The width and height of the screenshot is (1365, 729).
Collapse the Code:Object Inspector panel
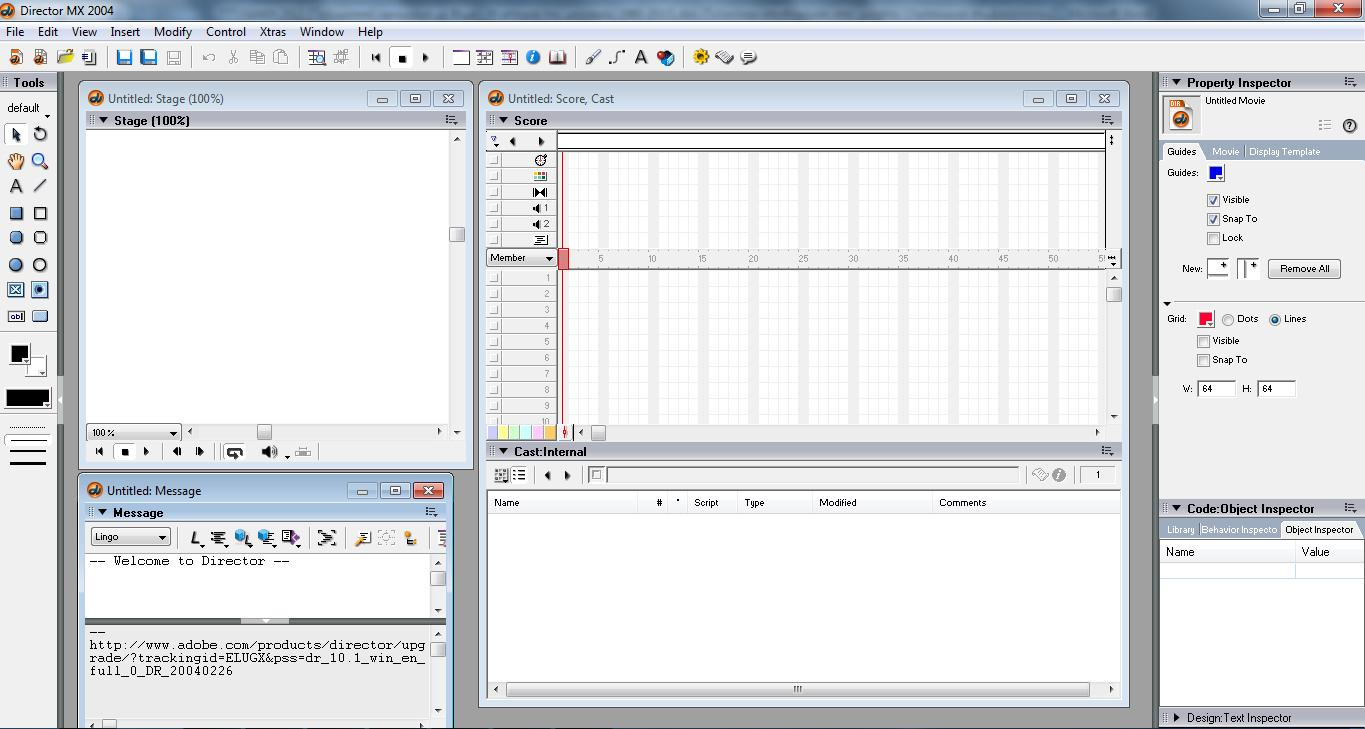1176,508
